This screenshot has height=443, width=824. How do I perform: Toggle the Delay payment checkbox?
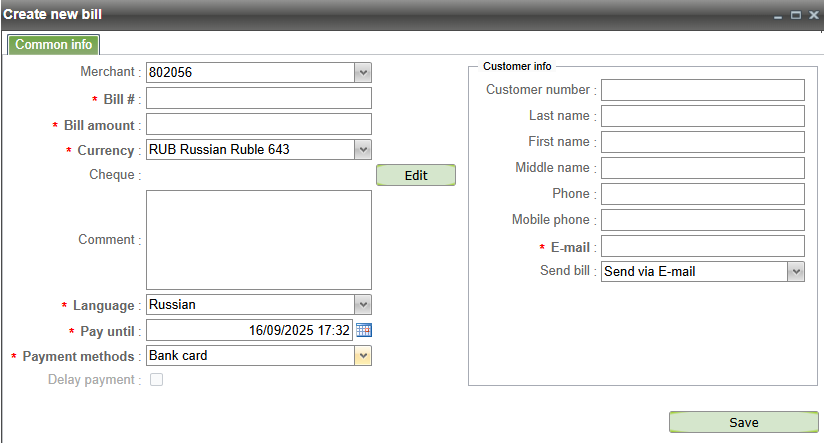click(x=156, y=380)
